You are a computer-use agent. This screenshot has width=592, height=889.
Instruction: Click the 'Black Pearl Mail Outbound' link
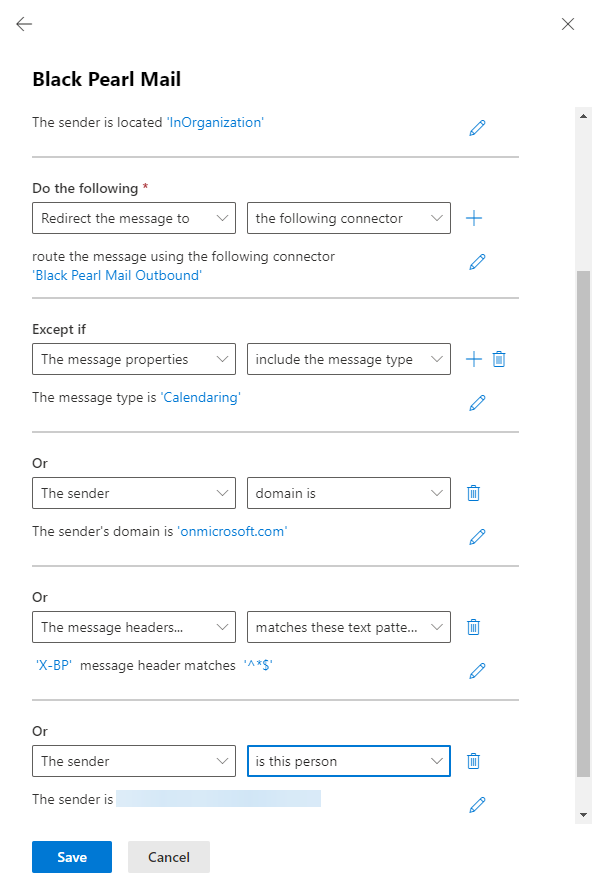click(x=117, y=276)
